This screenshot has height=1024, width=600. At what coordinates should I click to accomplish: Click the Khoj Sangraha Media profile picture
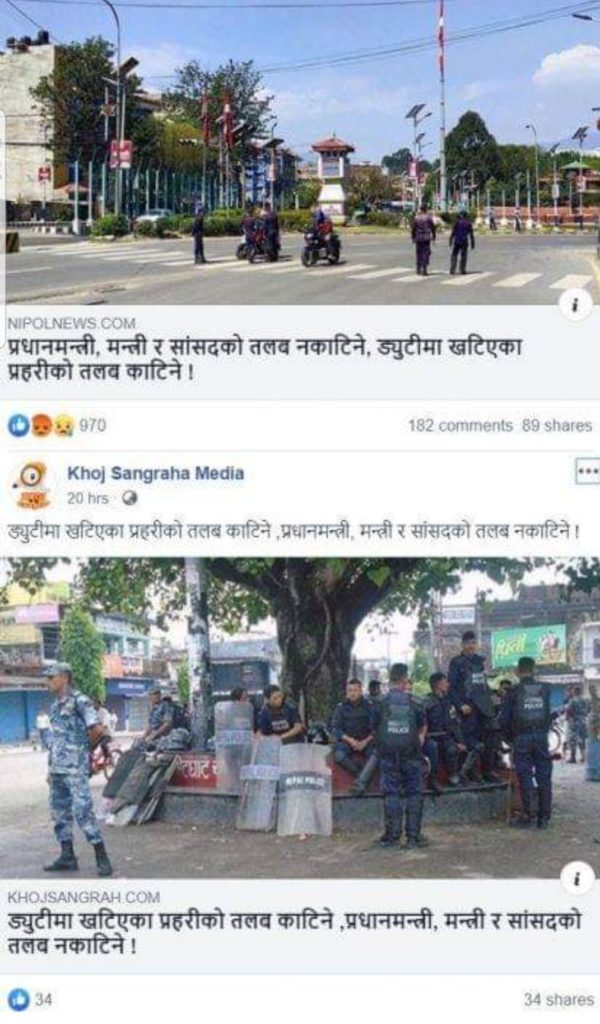pyautogui.click(x=31, y=485)
